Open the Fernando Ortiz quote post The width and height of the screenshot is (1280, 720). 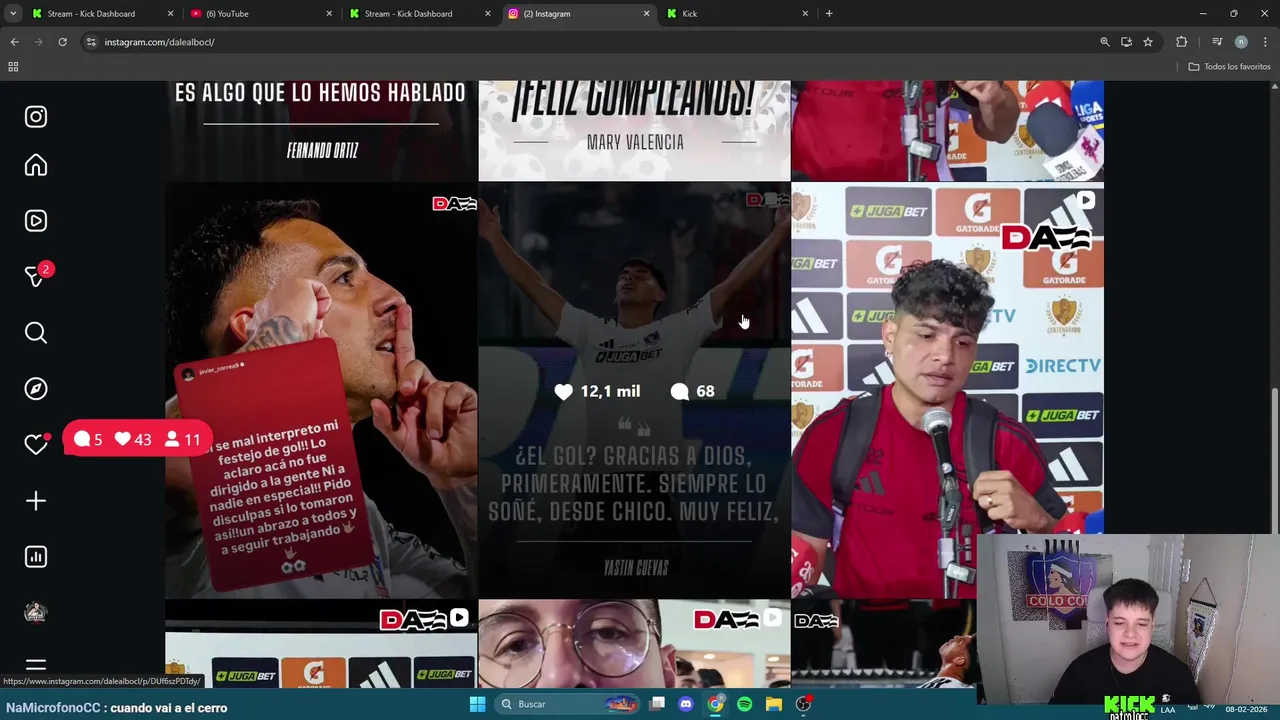[321, 130]
